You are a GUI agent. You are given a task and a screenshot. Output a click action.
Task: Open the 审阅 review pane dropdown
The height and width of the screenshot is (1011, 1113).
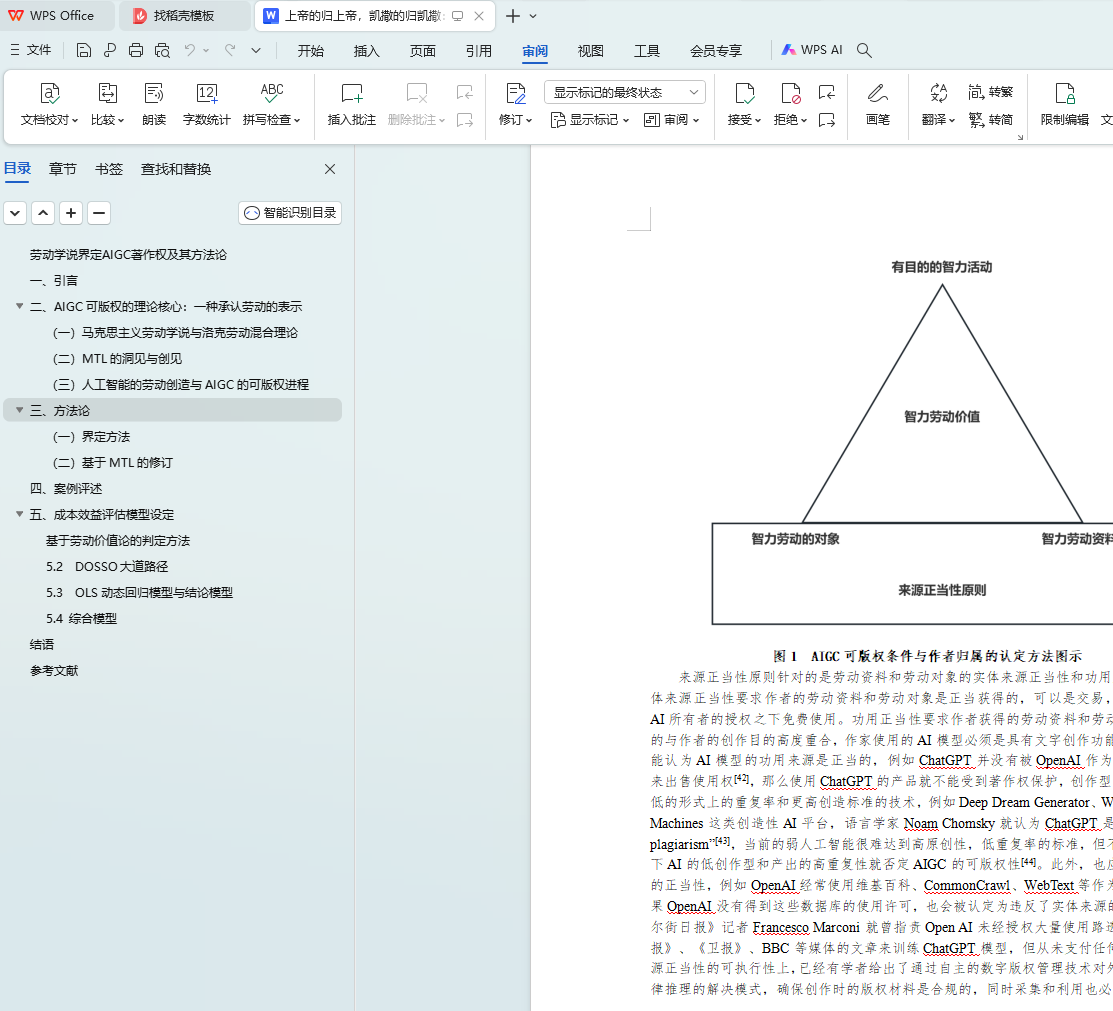(x=671, y=120)
